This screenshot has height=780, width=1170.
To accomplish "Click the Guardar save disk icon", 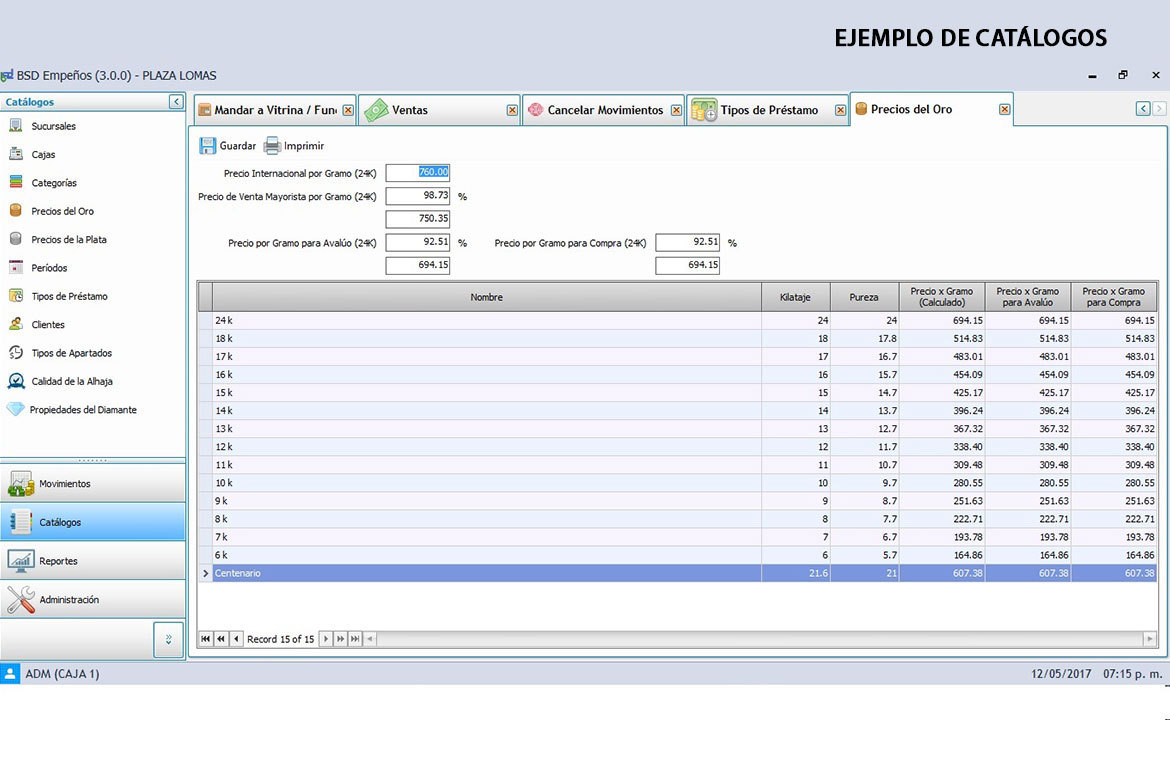I will 207,146.
